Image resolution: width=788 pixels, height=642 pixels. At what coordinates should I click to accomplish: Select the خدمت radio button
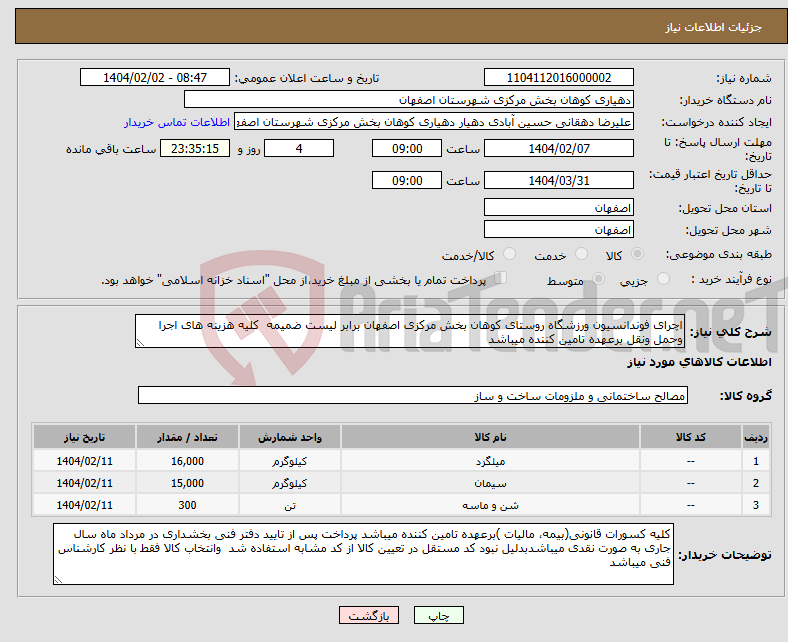581,254
